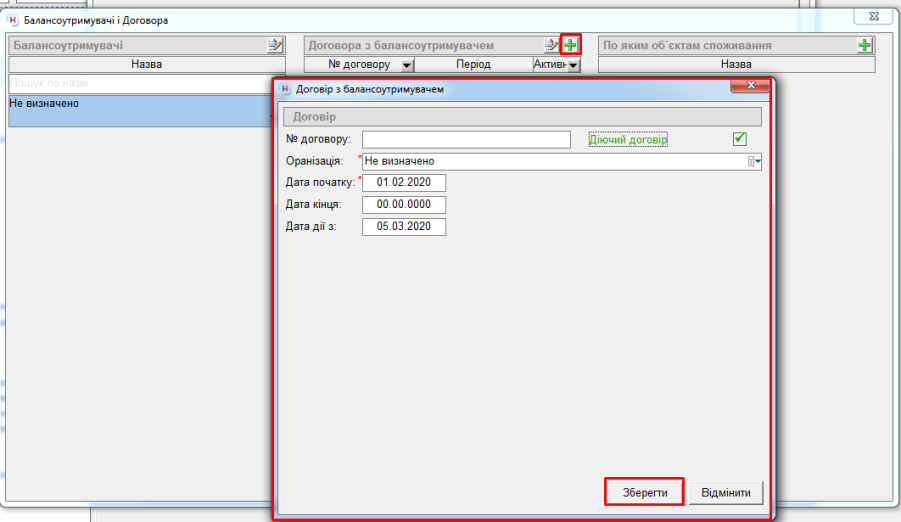Click the app icon in Балансоутримувачі і Договора title bar
The width and height of the screenshot is (901, 522).
click(x=13, y=19)
